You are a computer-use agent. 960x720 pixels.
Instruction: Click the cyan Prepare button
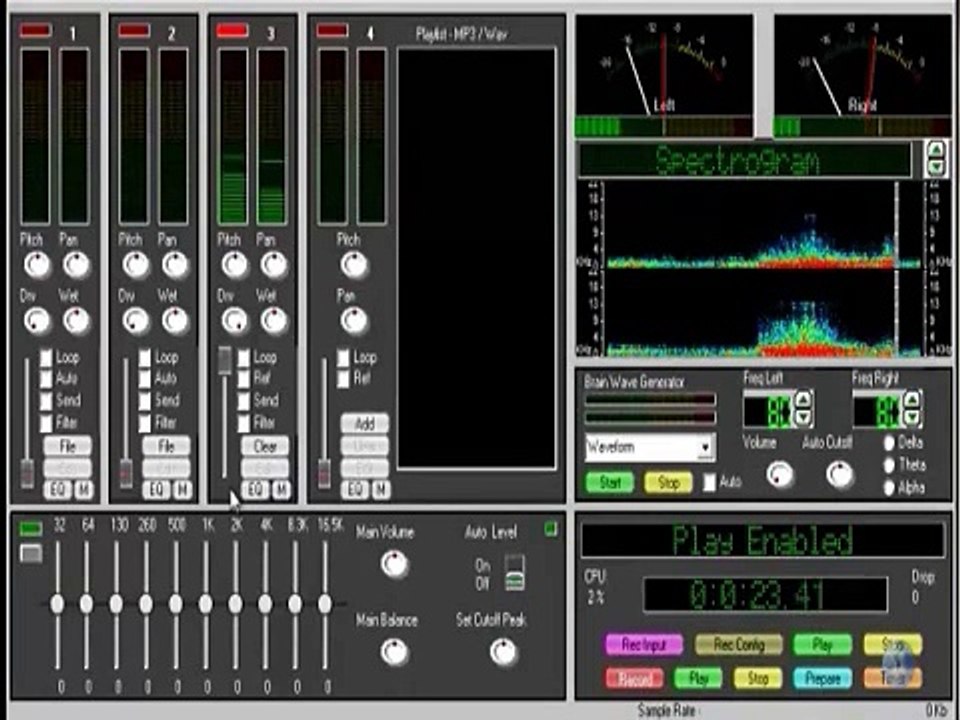tap(823, 678)
